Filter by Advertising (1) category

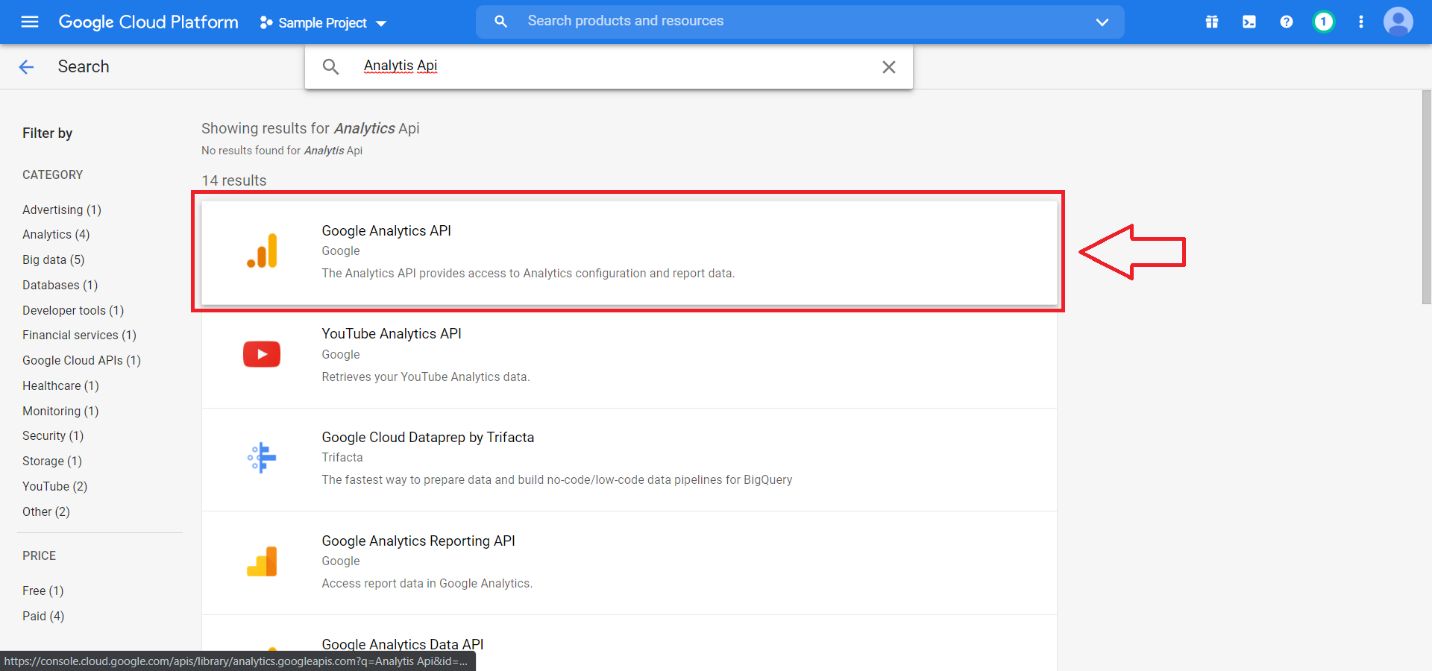click(x=62, y=210)
